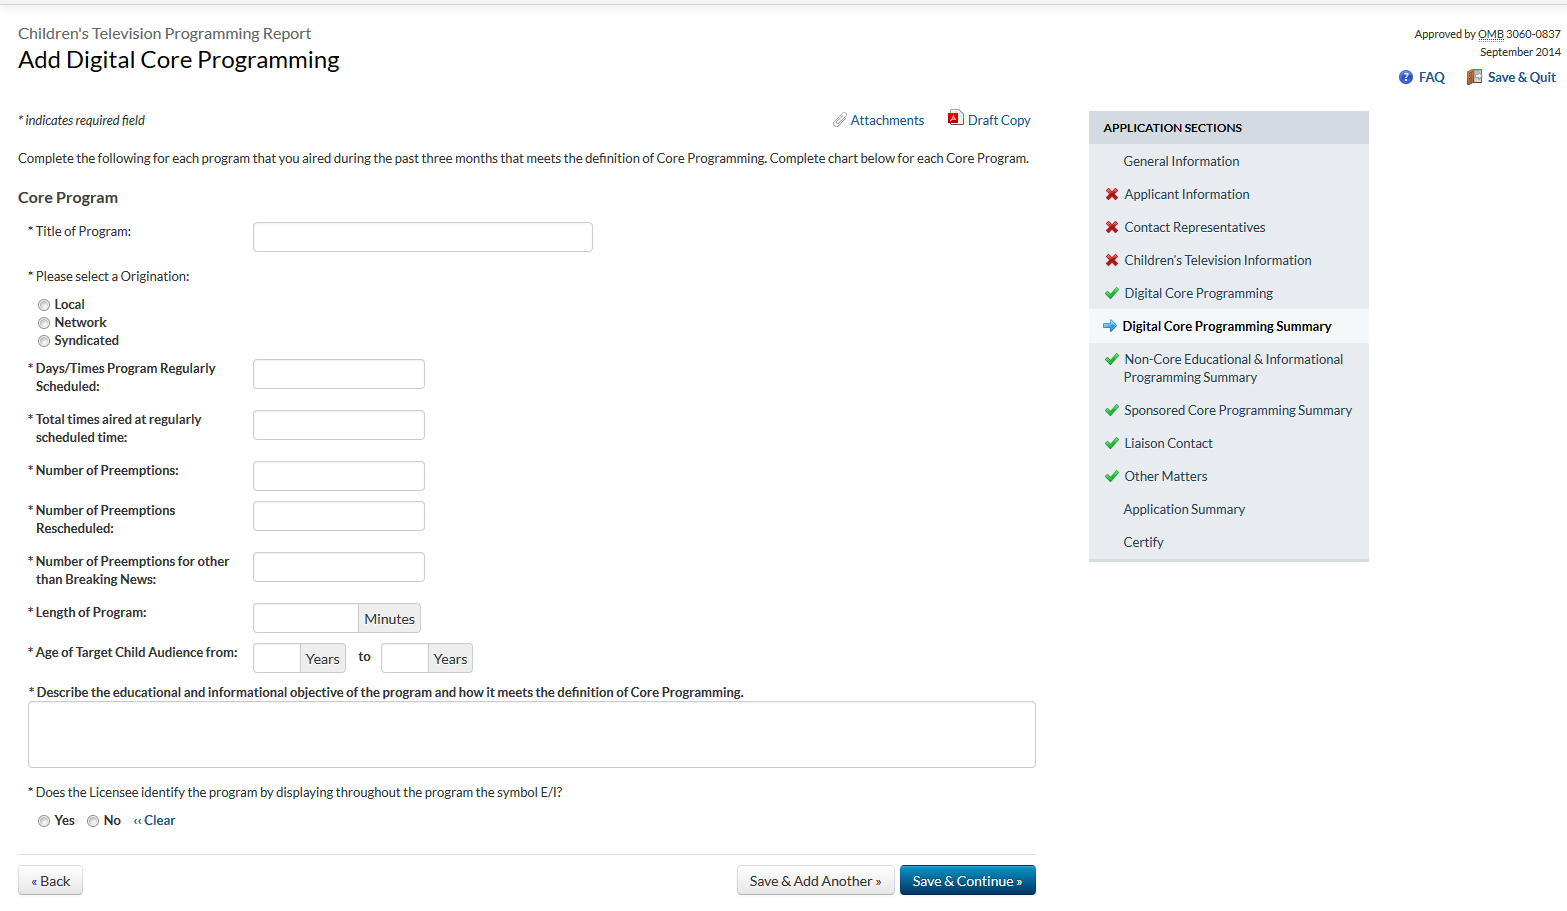This screenshot has width=1567, height=911.
Task: Click red X beside Contact Representatives
Action: point(1111,228)
